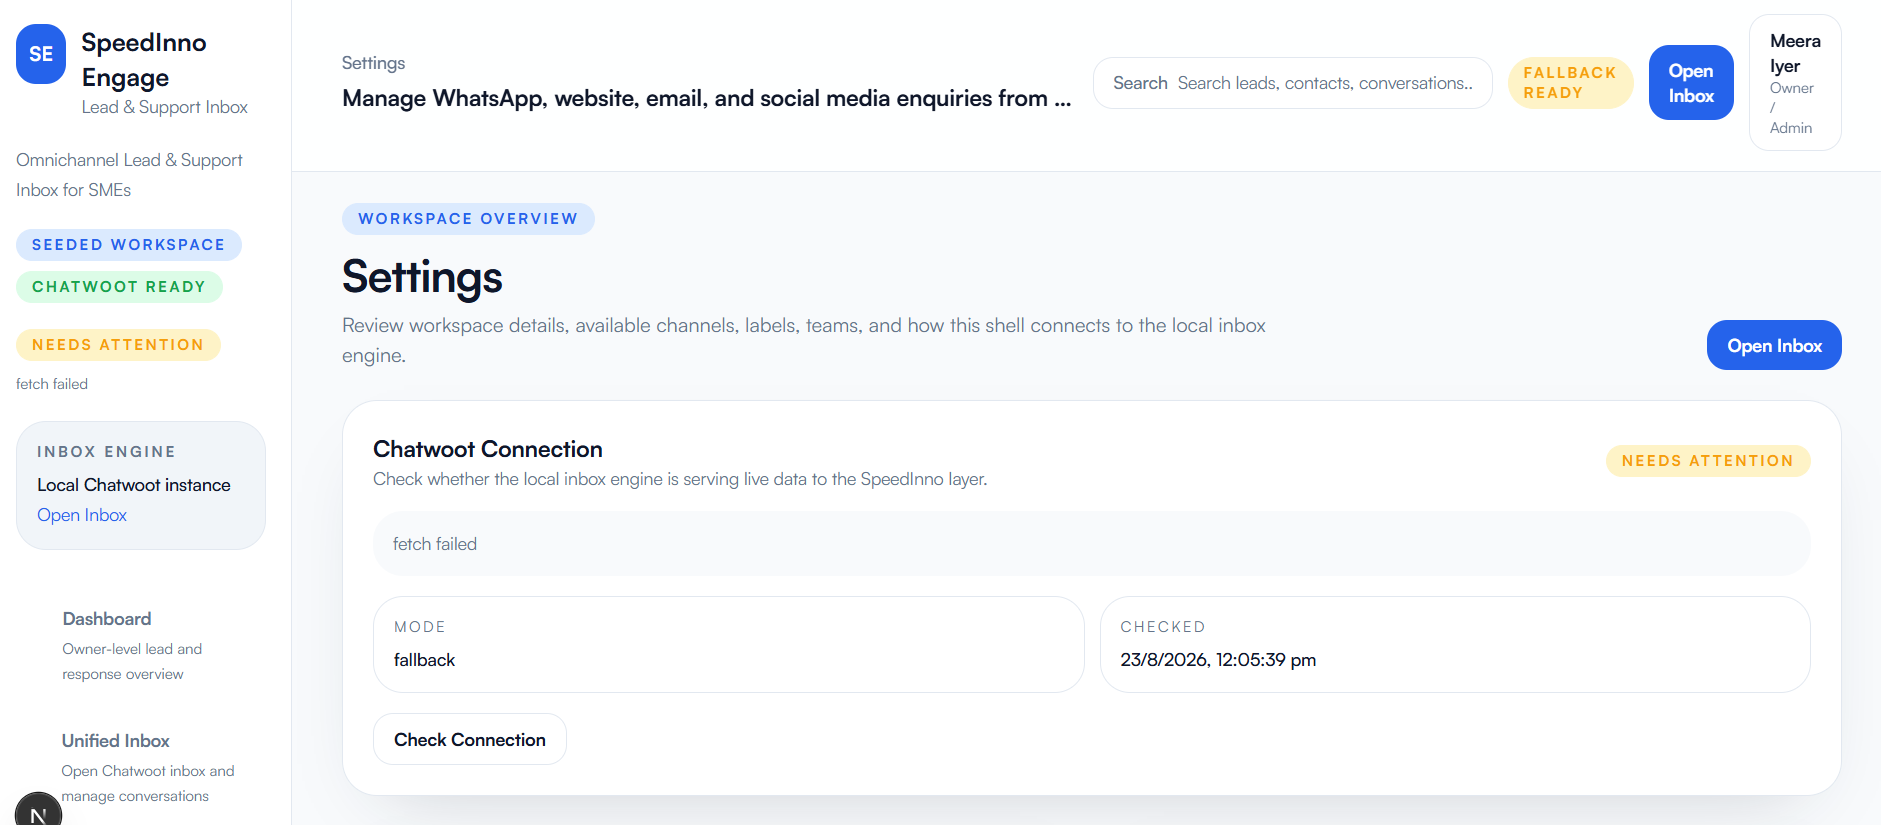The width and height of the screenshot is (1881, 825).
Task: Click the 'fetch failed' message in the connection card
Action: (435, 544)
